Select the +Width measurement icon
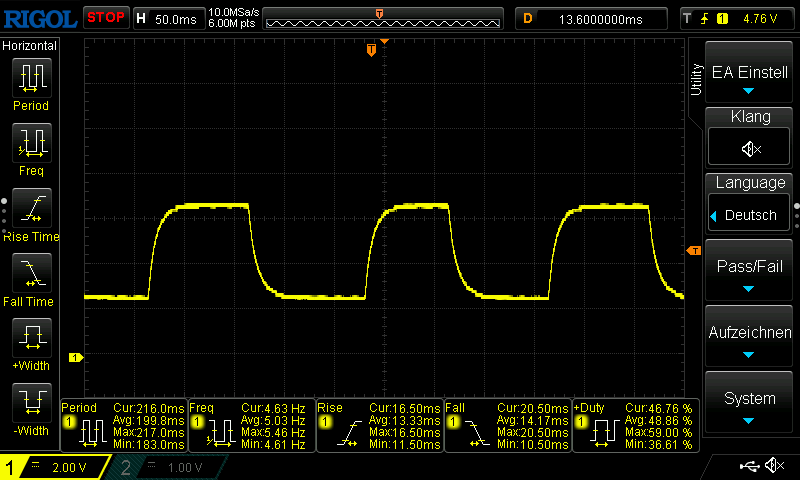 coord(30,338)
